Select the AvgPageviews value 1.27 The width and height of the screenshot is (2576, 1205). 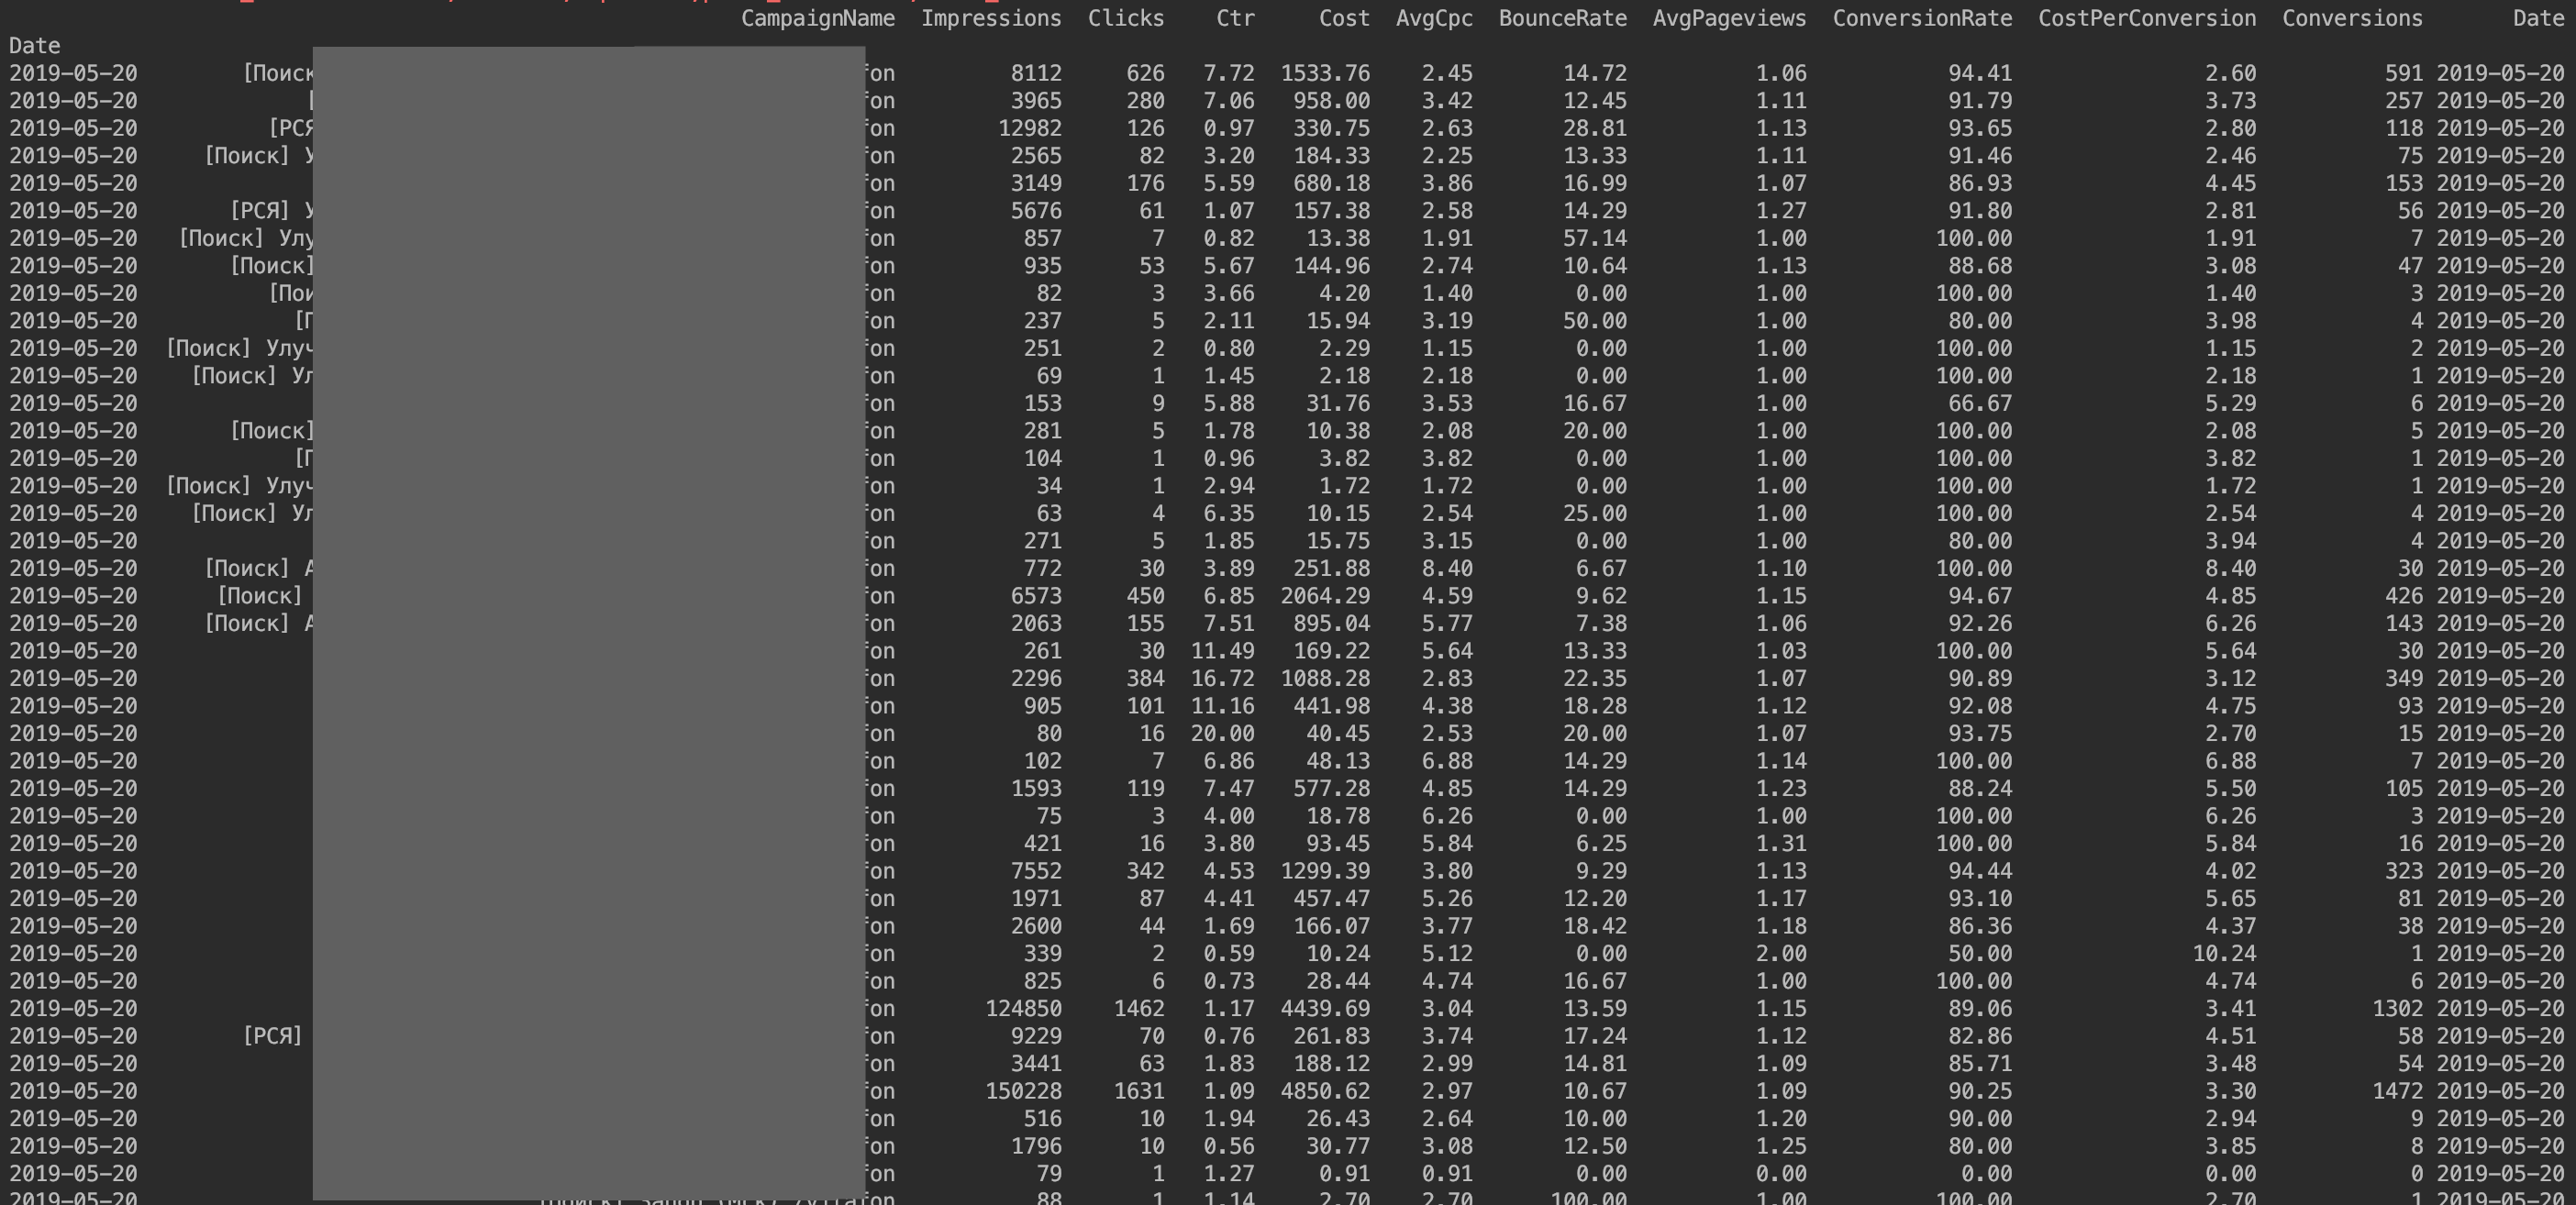(x=1781, y=211)
